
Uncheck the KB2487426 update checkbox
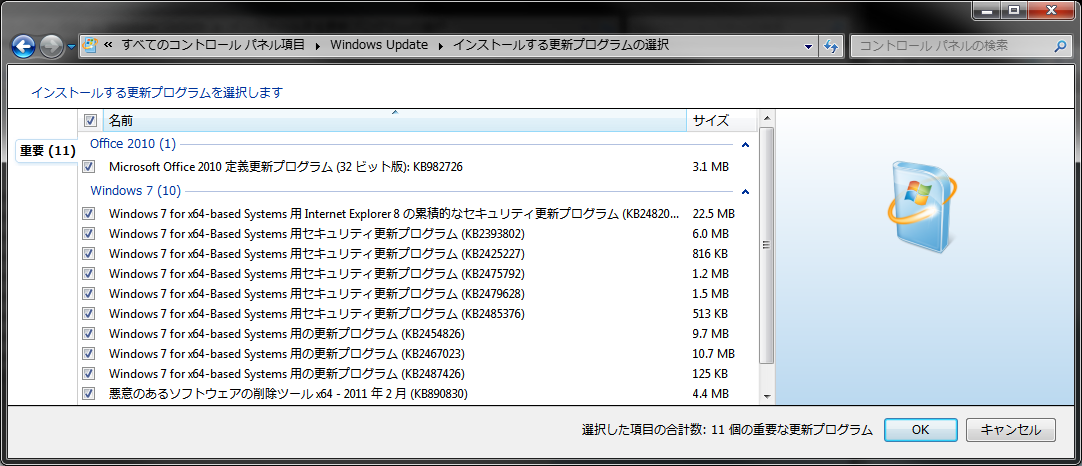pyautogui.click(x=88, y=373)
